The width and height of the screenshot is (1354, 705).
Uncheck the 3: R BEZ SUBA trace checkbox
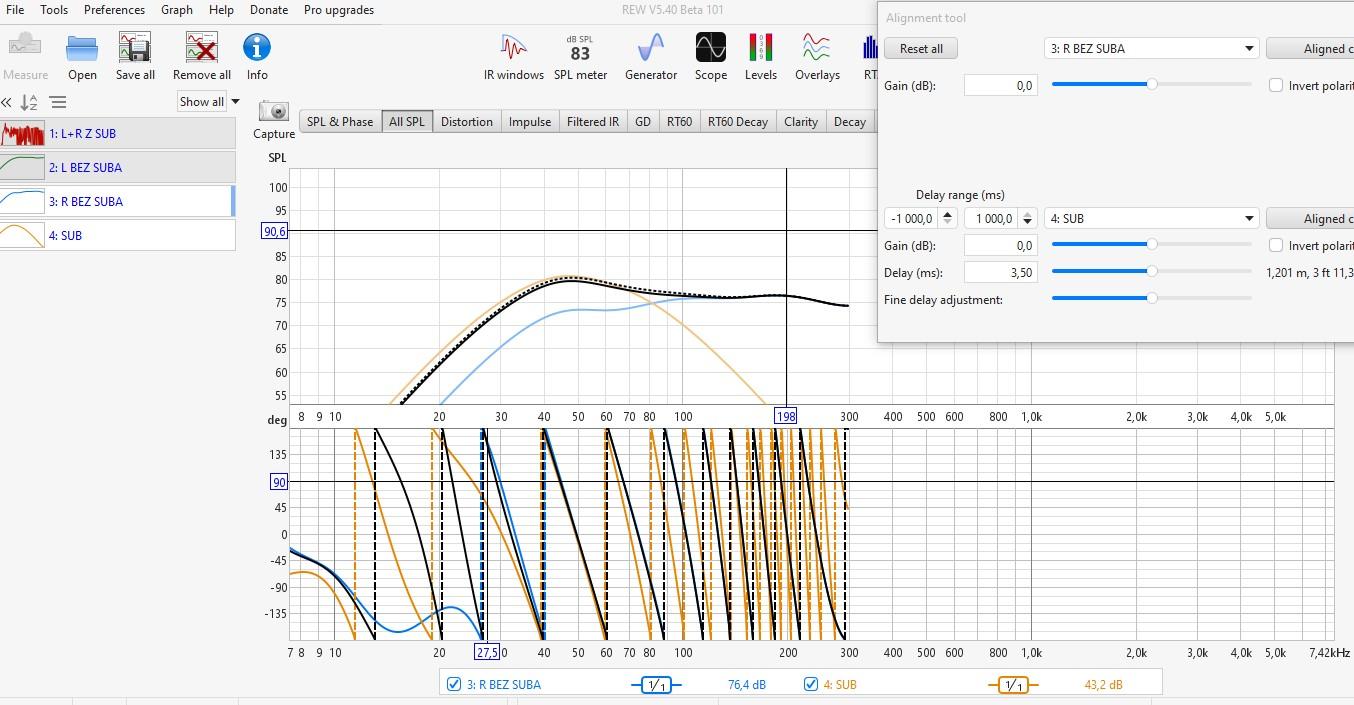(x=454, y=685)
